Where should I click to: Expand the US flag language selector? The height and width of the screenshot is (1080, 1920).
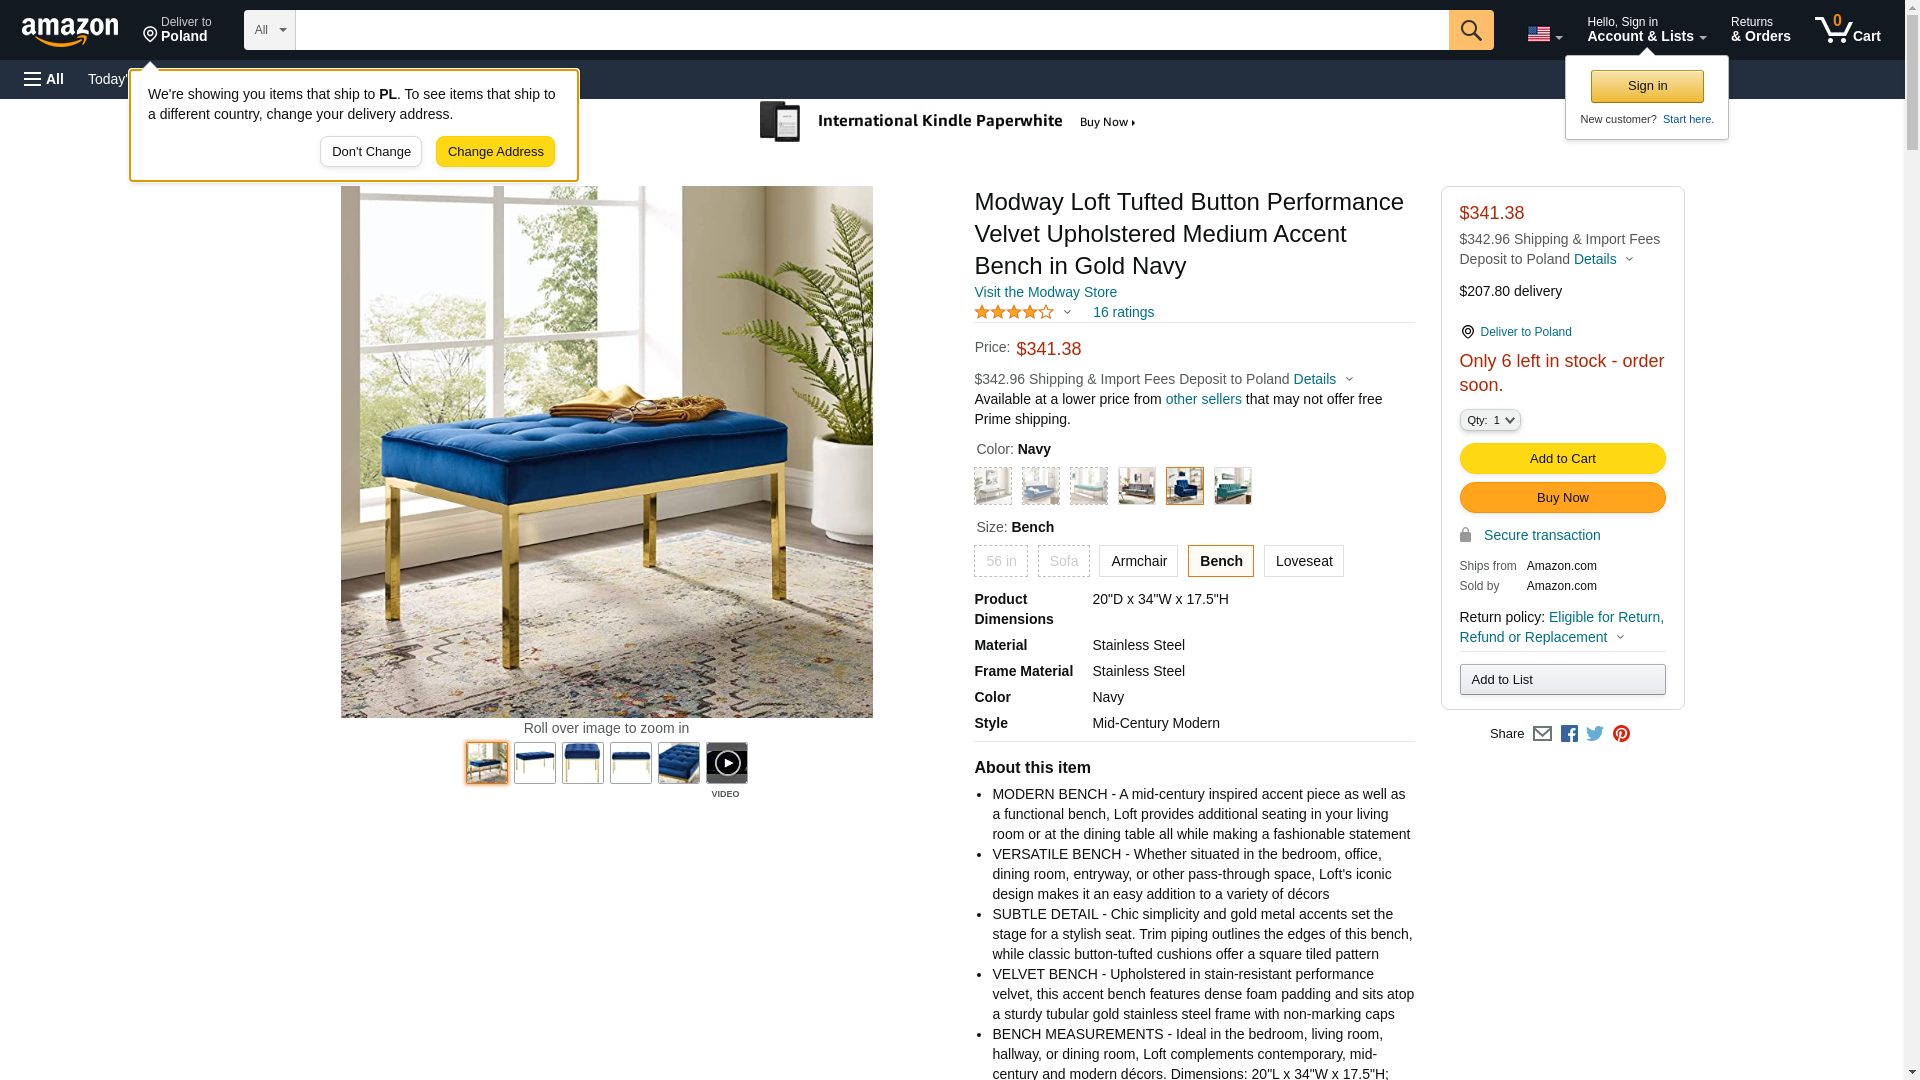pos(1544,34)
